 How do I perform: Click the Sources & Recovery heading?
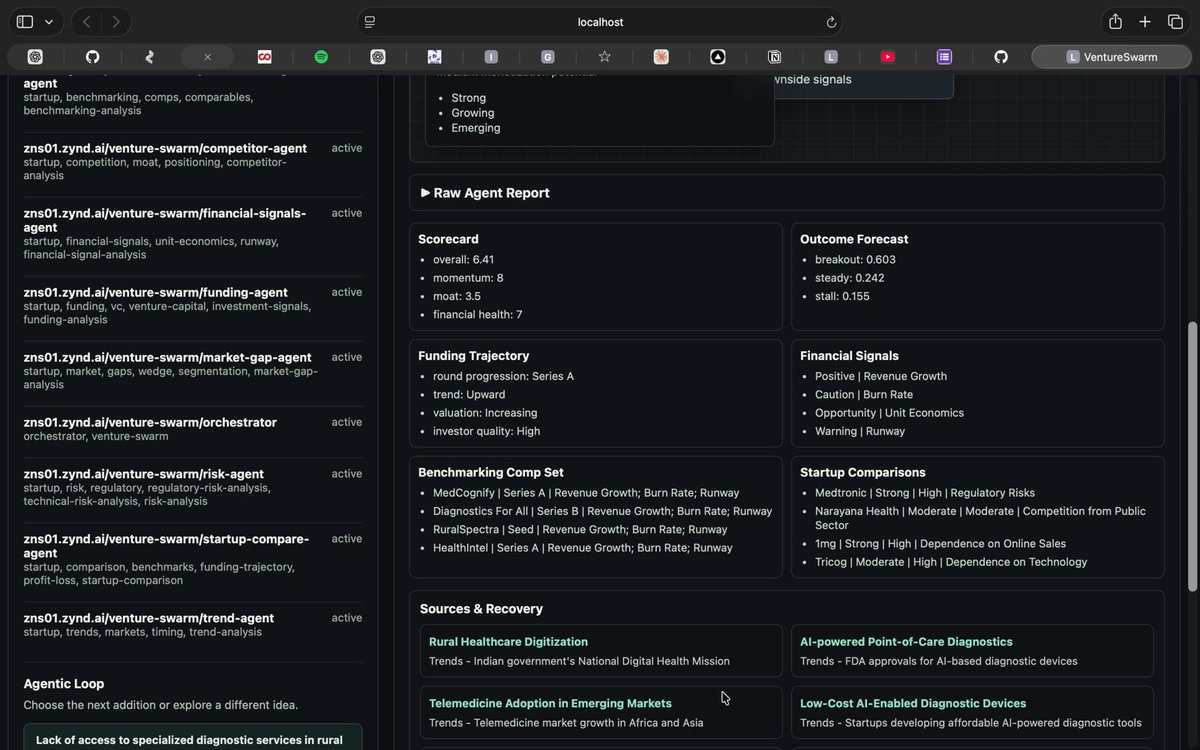pos(481,609)
